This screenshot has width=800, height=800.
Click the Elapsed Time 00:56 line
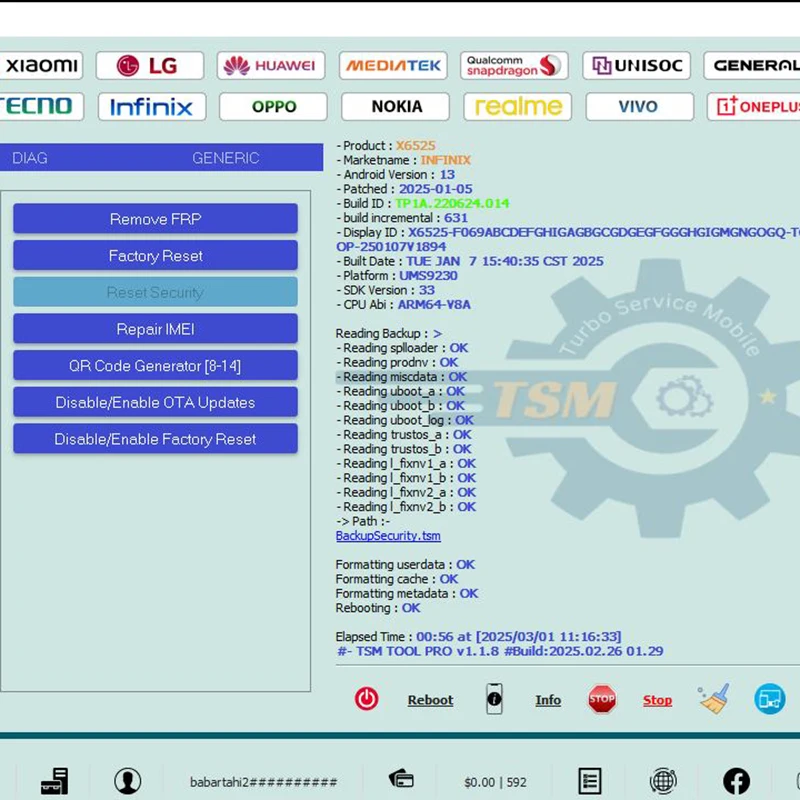(x=478, y=637)
